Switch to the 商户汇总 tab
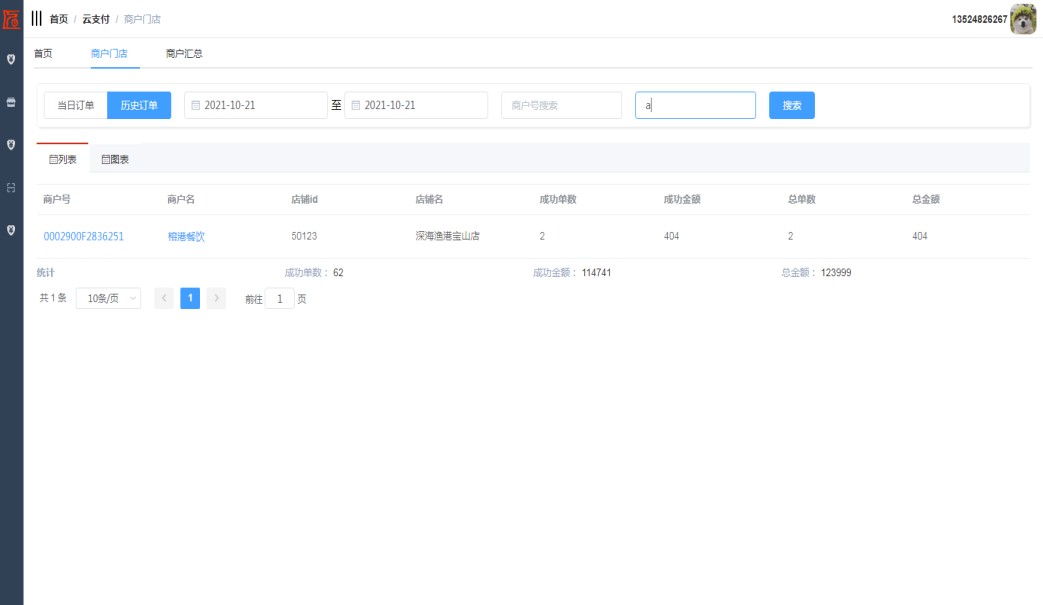Viewport: 1043px width, 605px height. (184, 54)
